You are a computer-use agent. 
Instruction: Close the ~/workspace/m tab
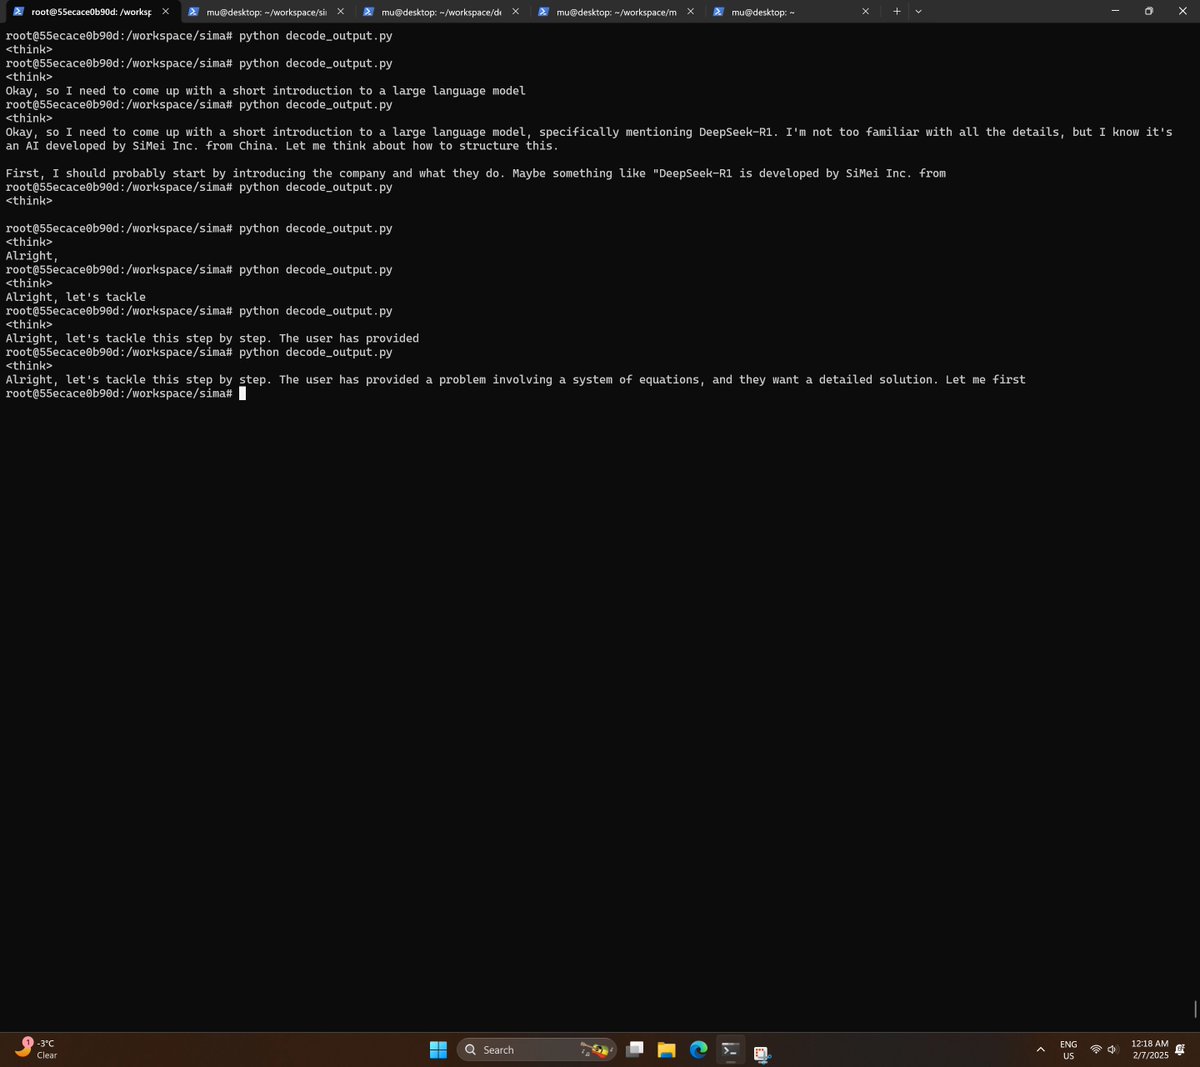tap(690, 12)
